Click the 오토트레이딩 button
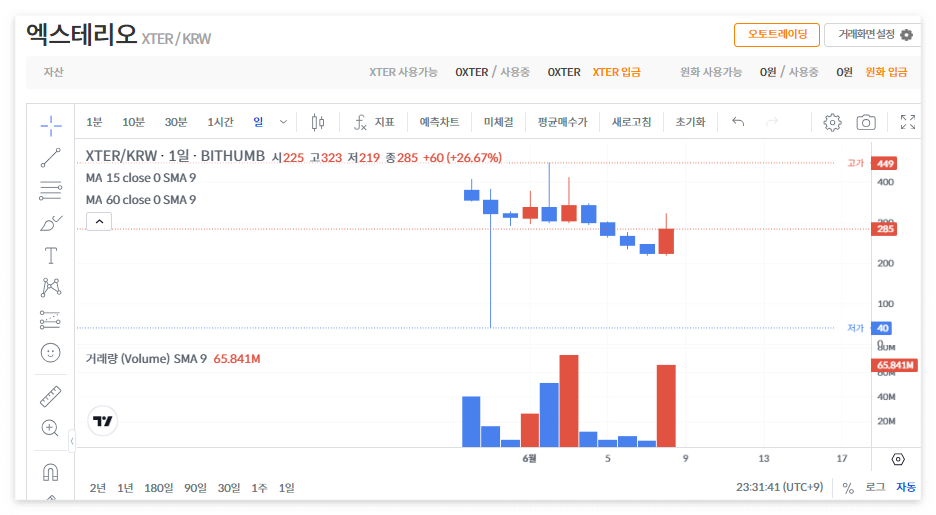936x515 pixels. [777, 35]
